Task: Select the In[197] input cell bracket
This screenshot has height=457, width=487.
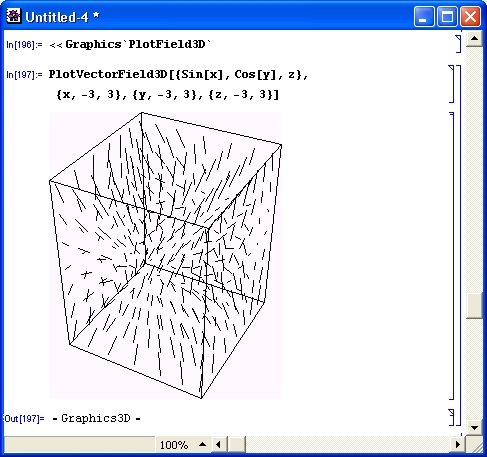Action: point(451,84)
